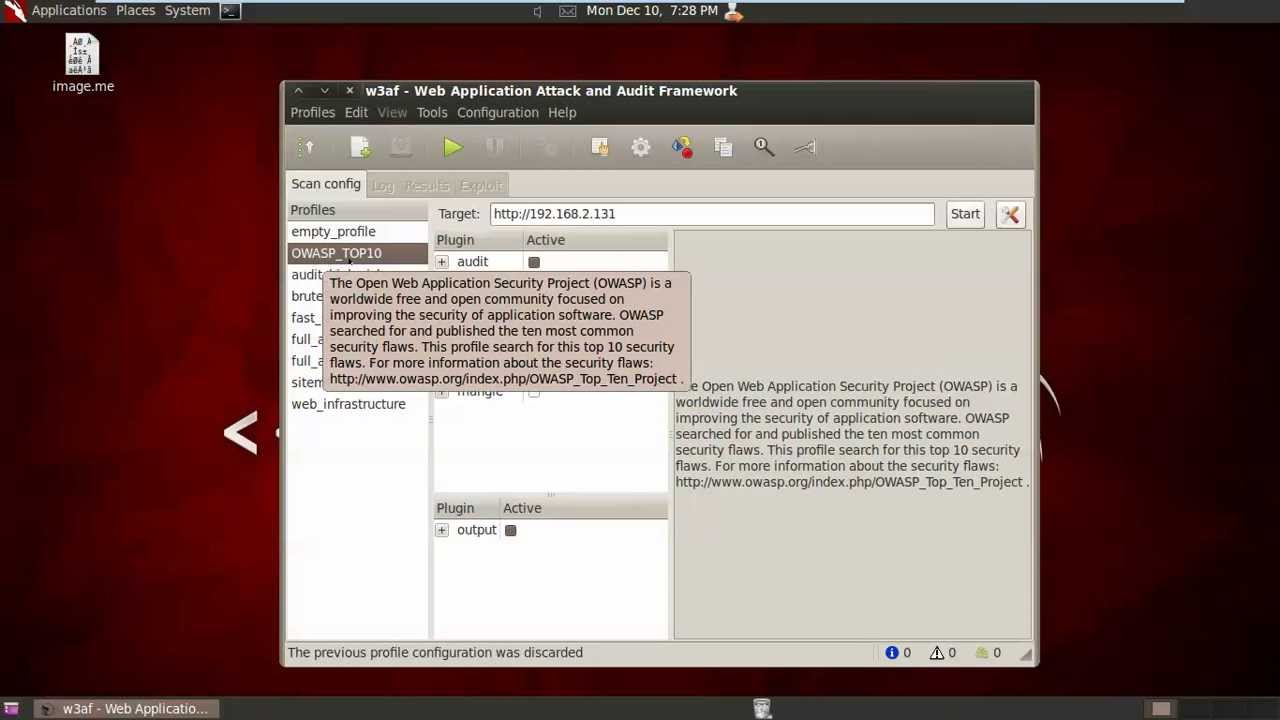
Task: Launch the terminal from top panel
Action: [x=230, y=11]
